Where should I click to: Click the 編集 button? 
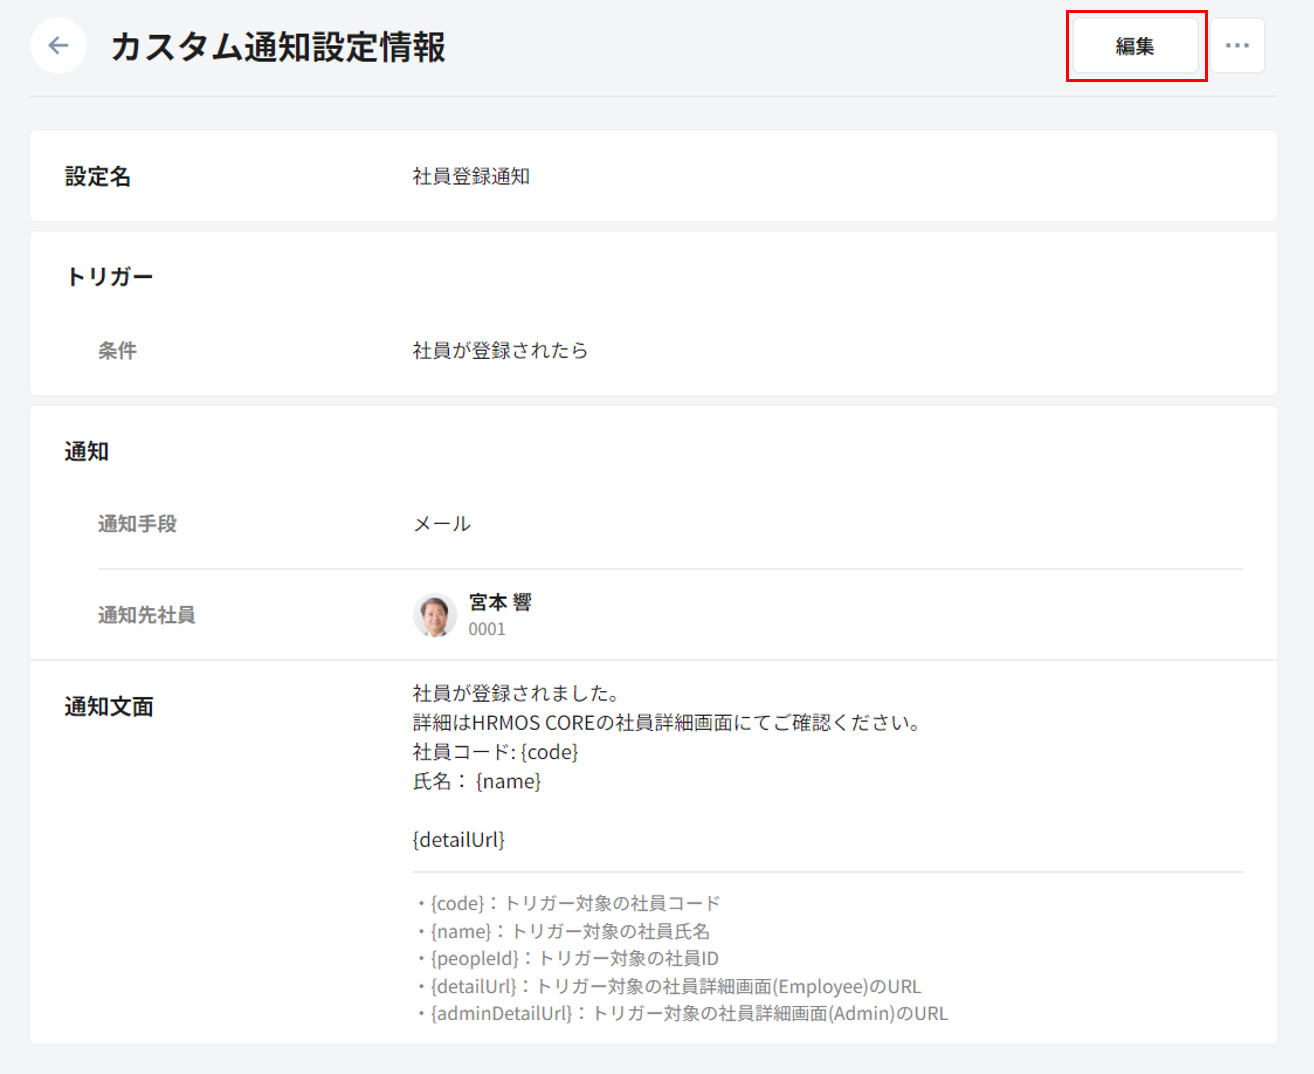point(1135,46)
